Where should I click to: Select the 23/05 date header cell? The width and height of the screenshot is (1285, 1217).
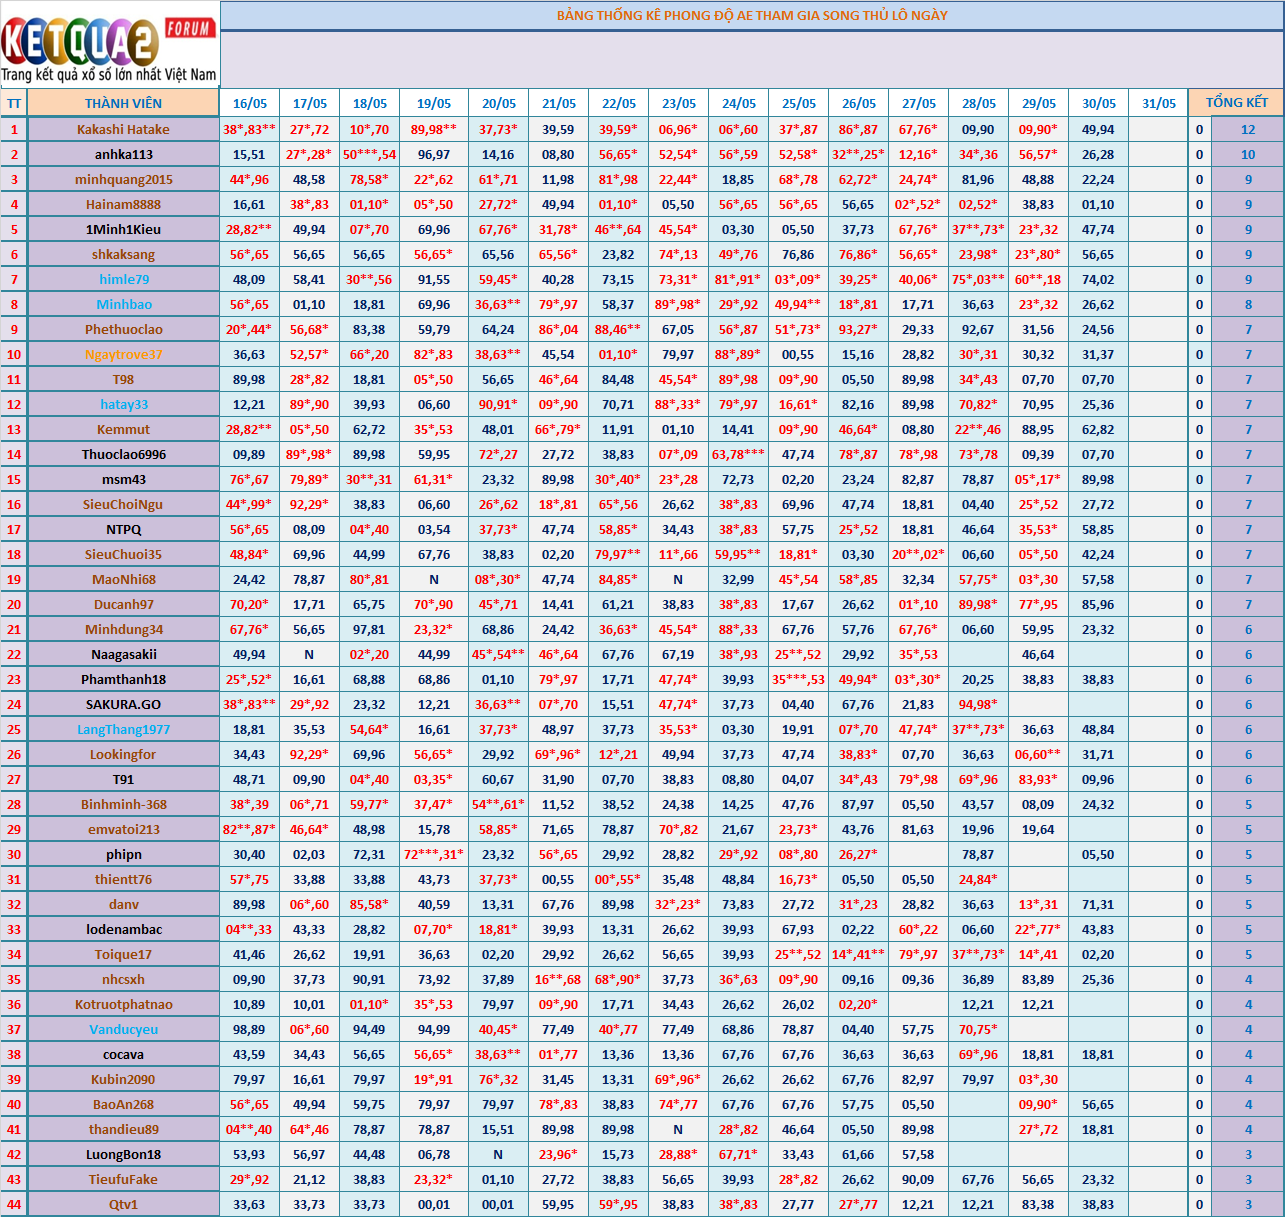(x=678, y=103)
